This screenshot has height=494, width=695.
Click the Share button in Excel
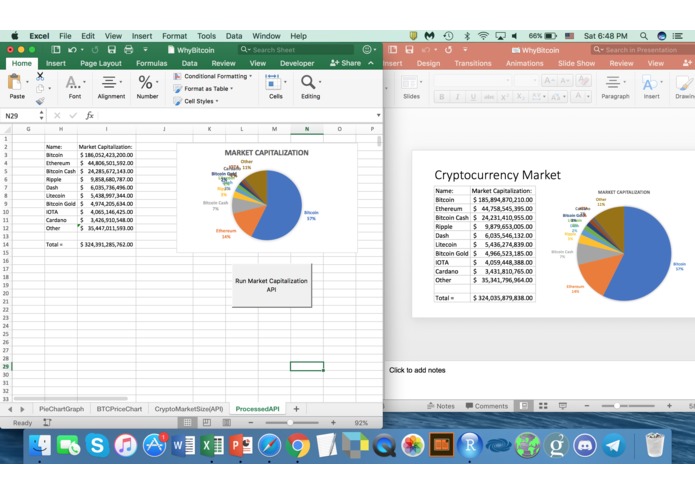click(346, 63)
